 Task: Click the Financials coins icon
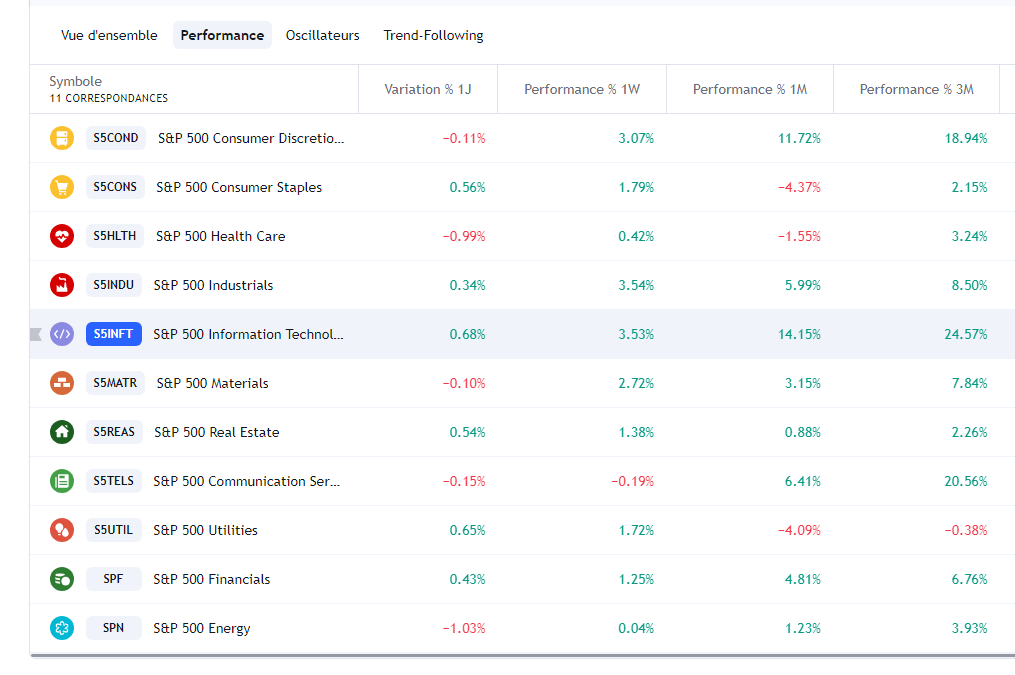(62, 579)
